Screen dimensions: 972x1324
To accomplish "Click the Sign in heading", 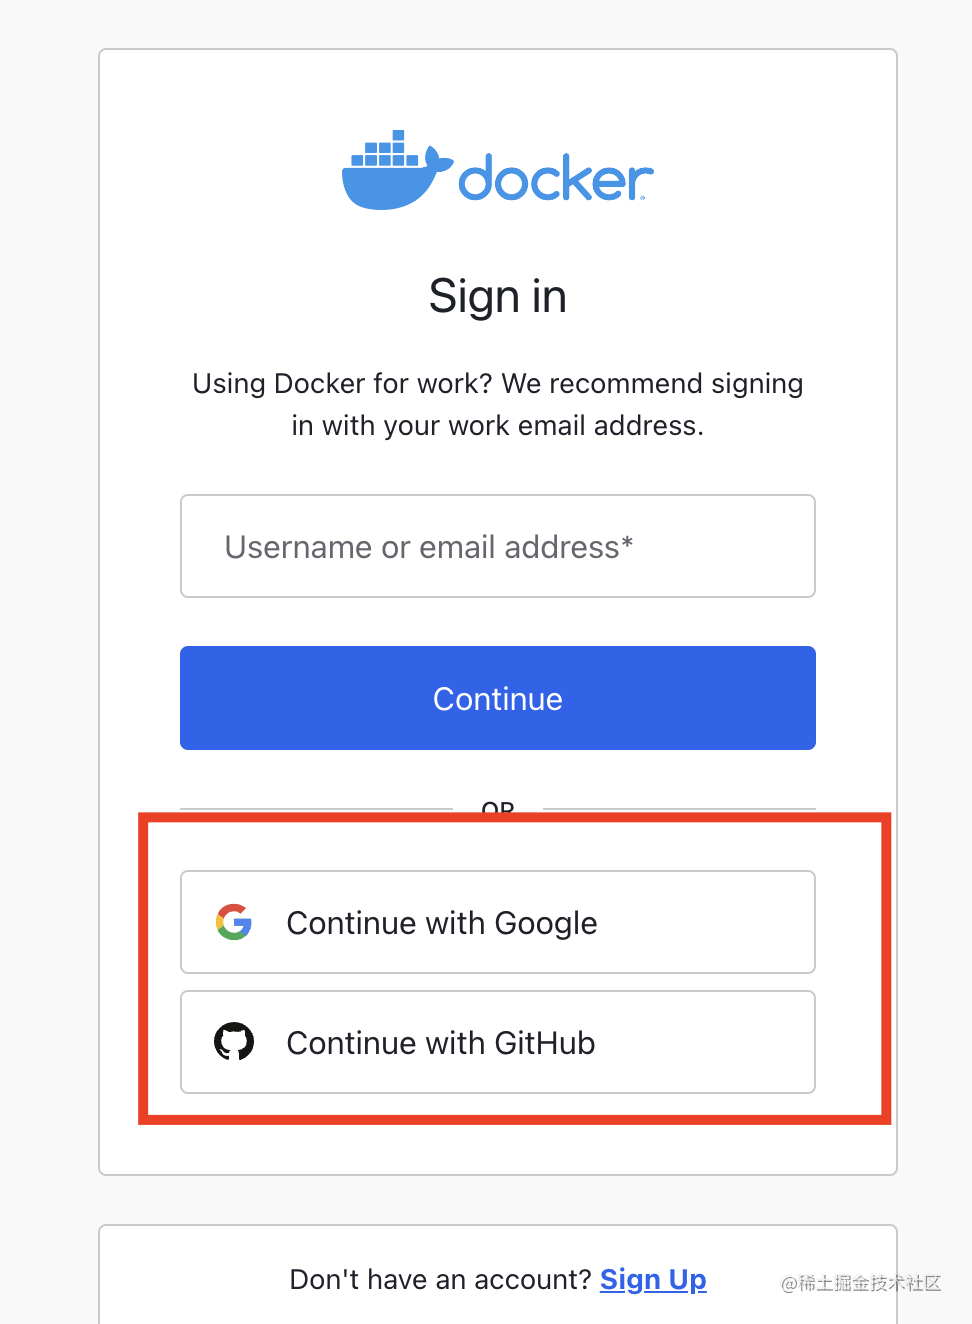I will [498, 297].
